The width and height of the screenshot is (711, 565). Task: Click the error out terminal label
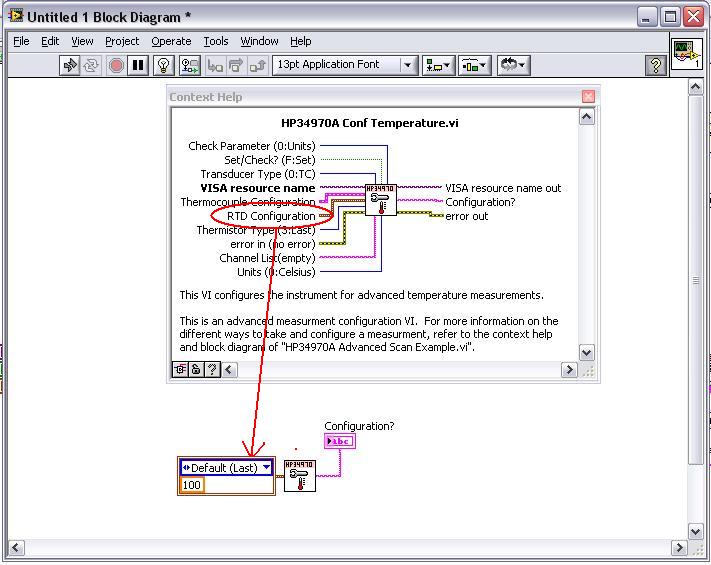click(467, 216)
